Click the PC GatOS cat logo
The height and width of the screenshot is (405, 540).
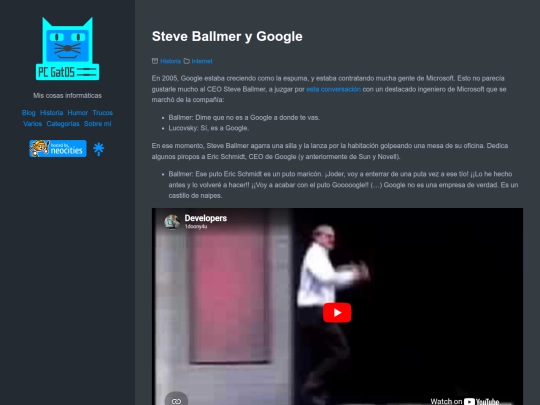[68, 49]
